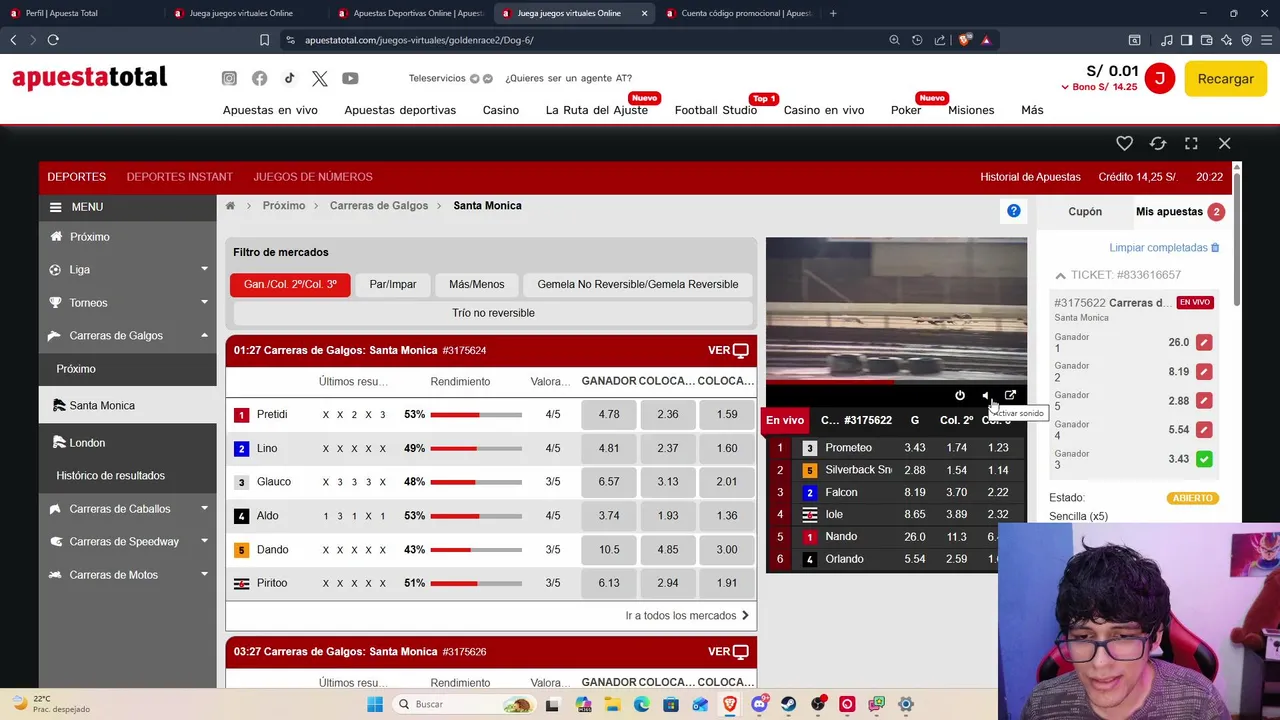The width and height of the screenshot is (1280, 720).
Task: Select the Gan./Col. 2º/Col. 3º market filter
Action: [290, 284]
